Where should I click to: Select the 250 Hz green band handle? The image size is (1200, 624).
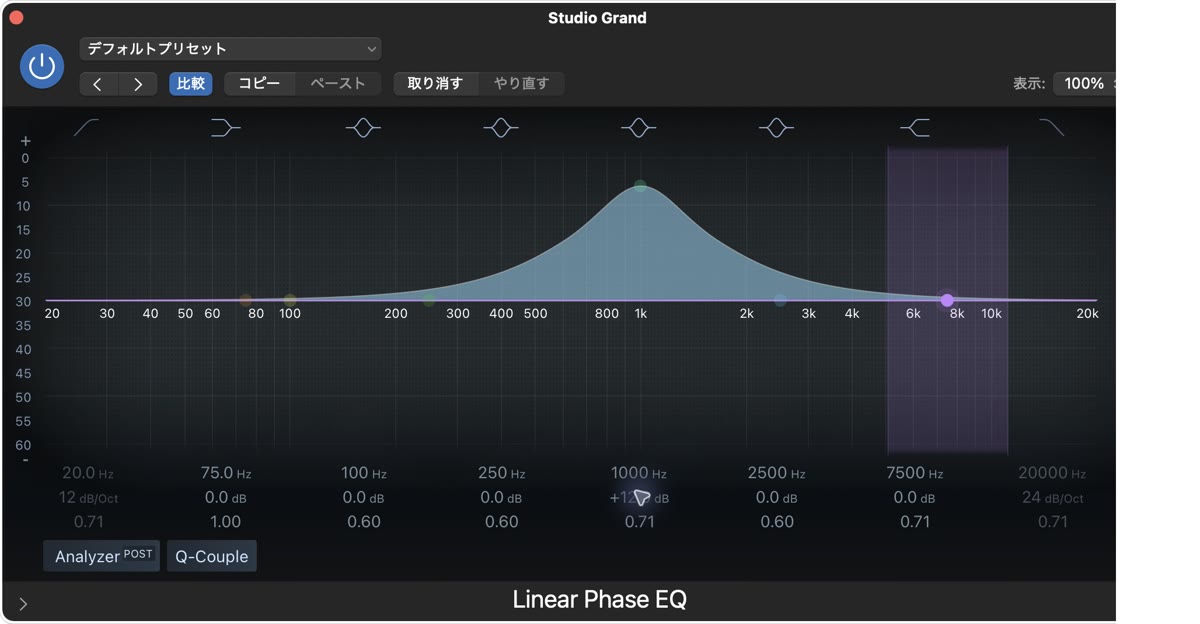tap(429, 300)
